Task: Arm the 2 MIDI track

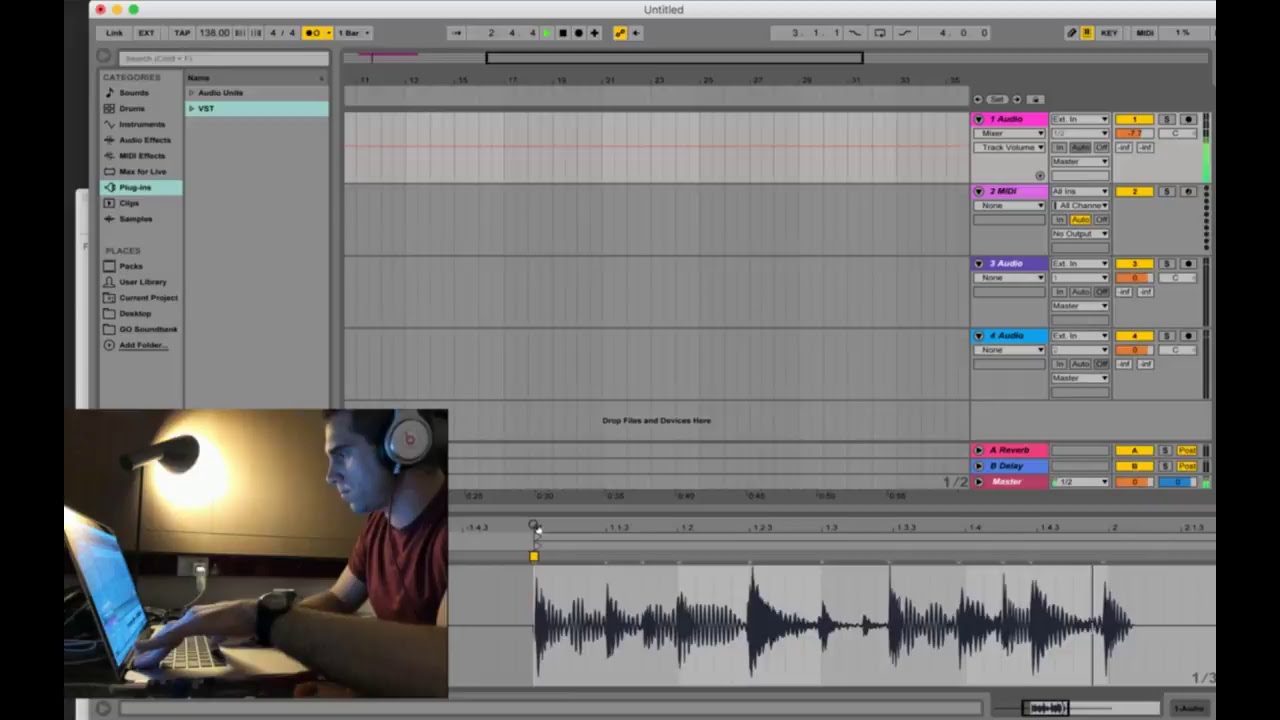Action: coord(1188,191)
